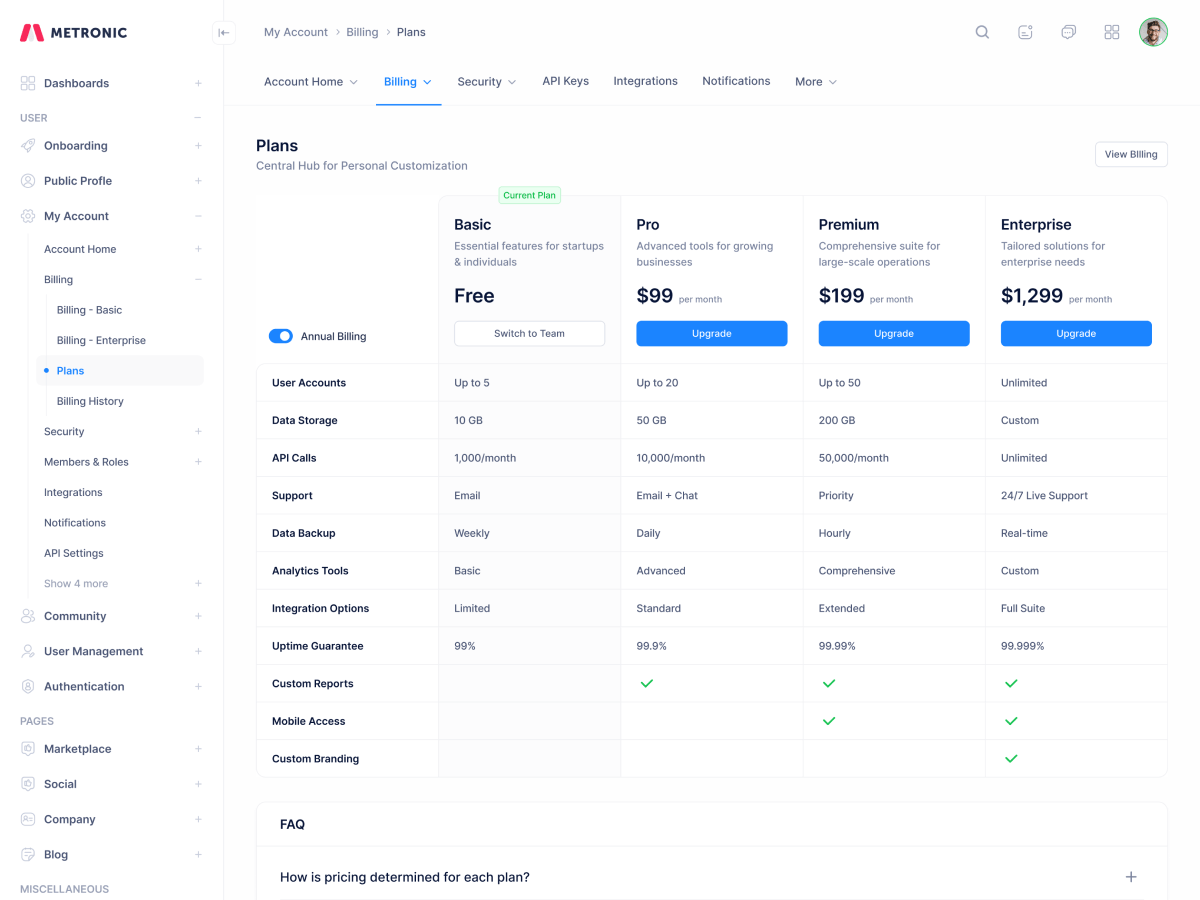Open the apps grid icon
Image resolution: width=1200 pixels, height=900 pixels.
[1111, 32]
